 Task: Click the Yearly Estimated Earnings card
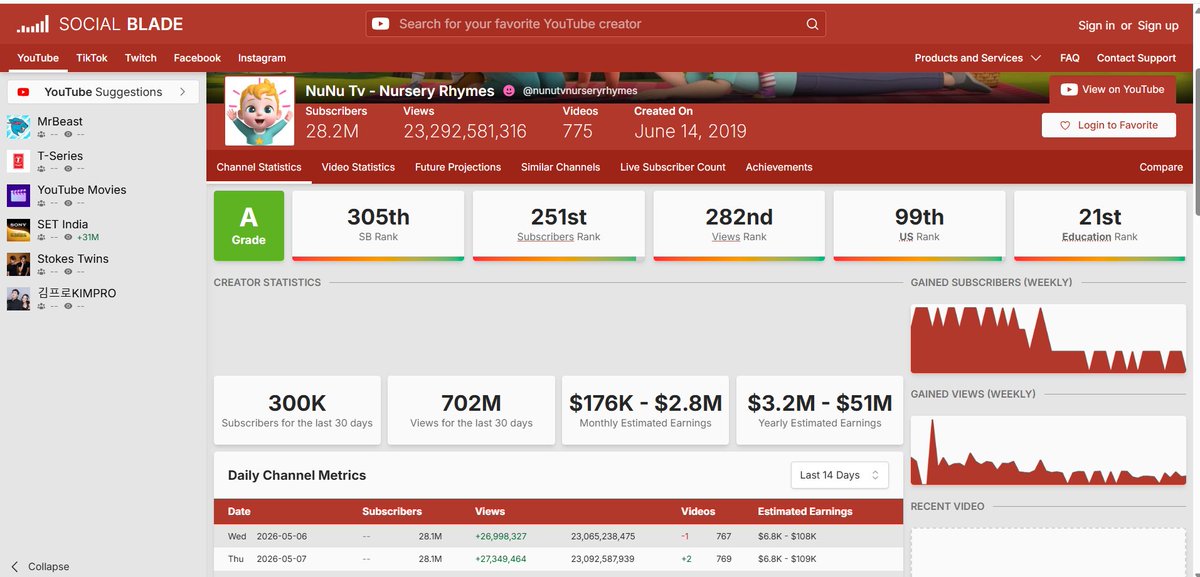point(820,410)
